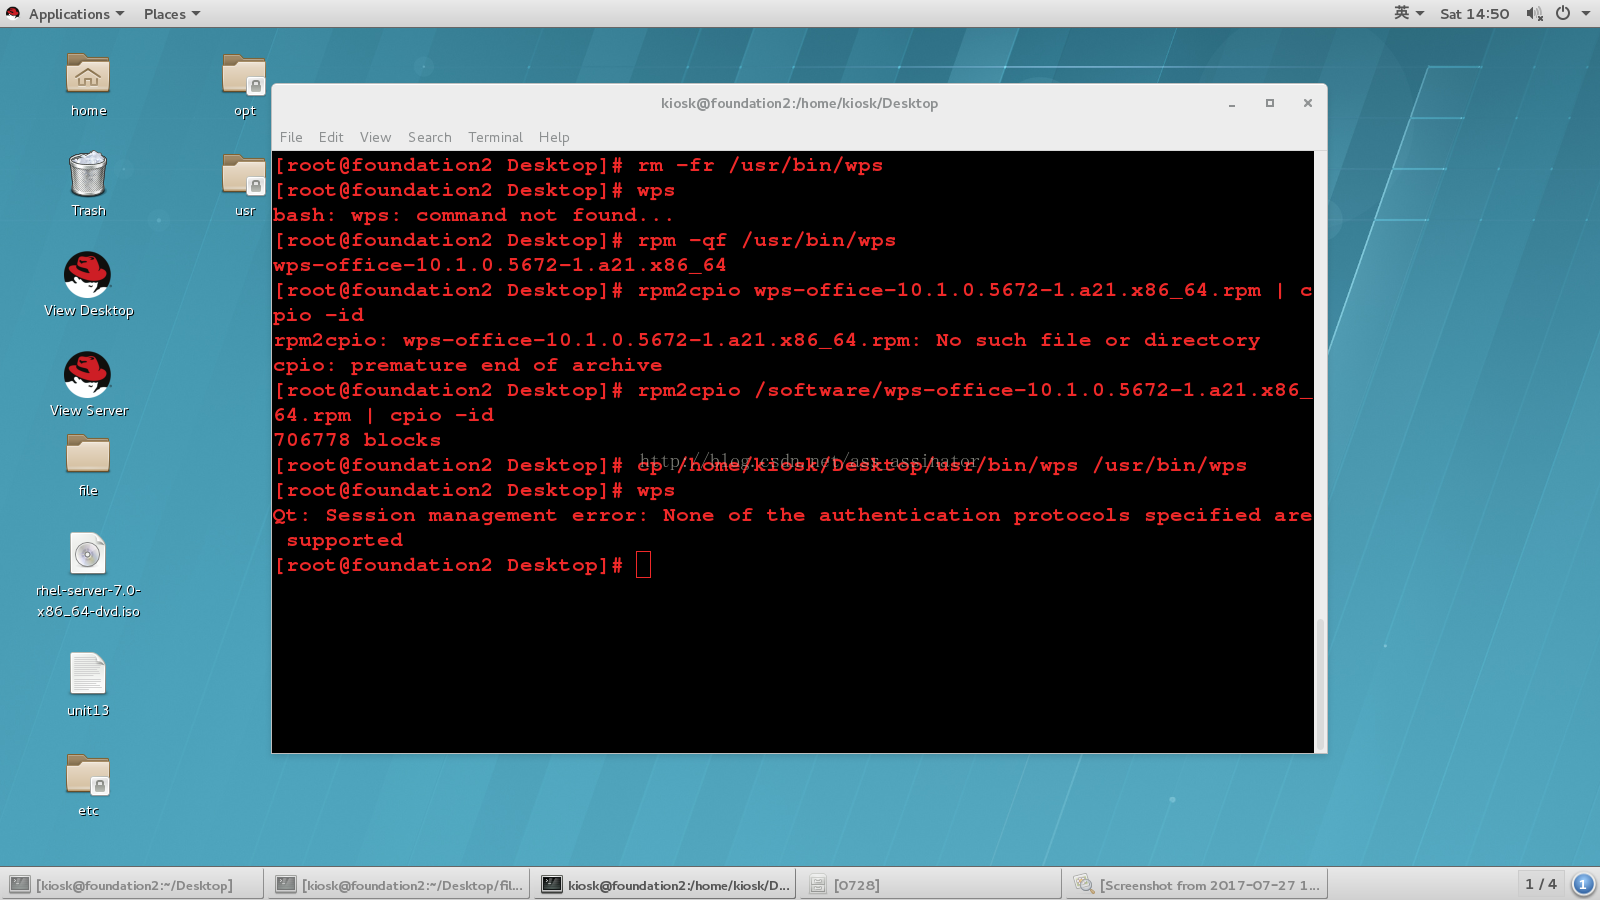Image resolution: width=1600 pixels, height=900 pixels.
Task: Click the 'wps-office-10.1.0.5672-1.a21.x86_64' output line
Action: (500, 265)
